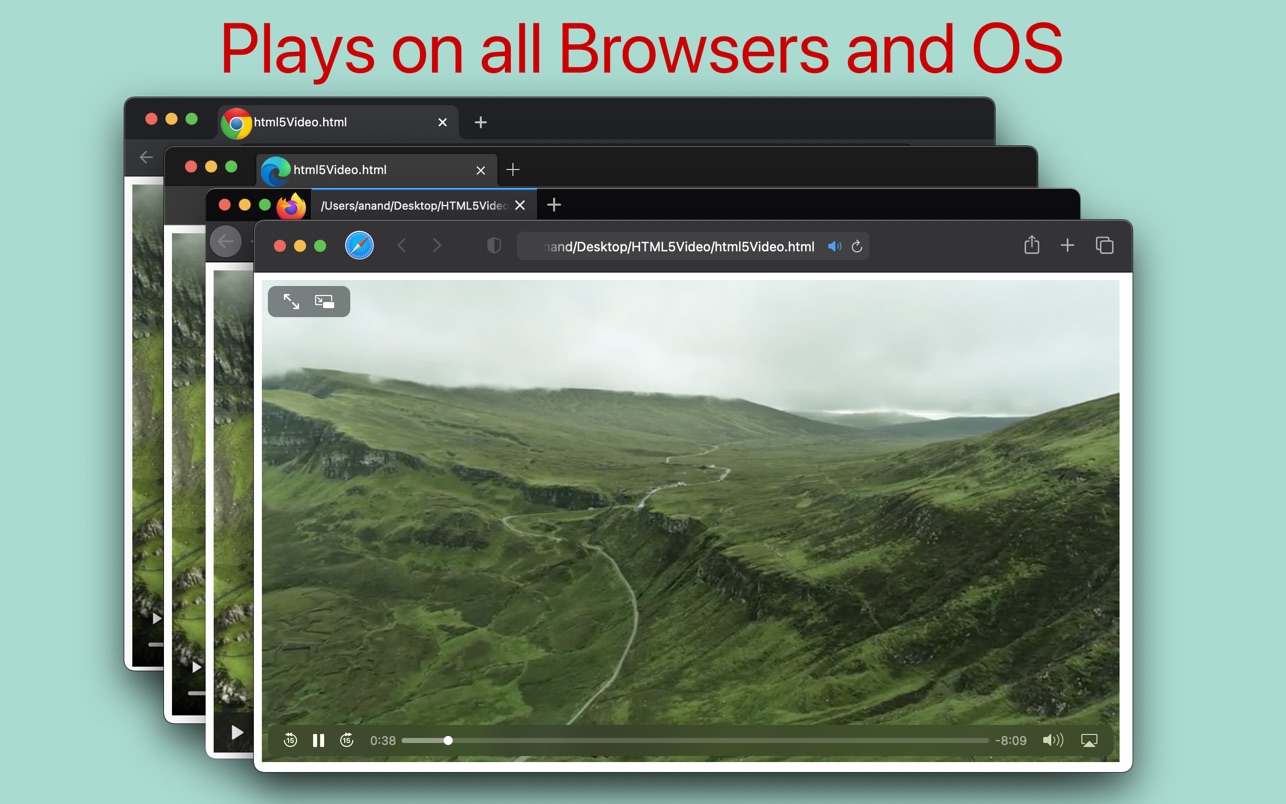
Task: Click the Safari compass icon
Action: point(360,246)
